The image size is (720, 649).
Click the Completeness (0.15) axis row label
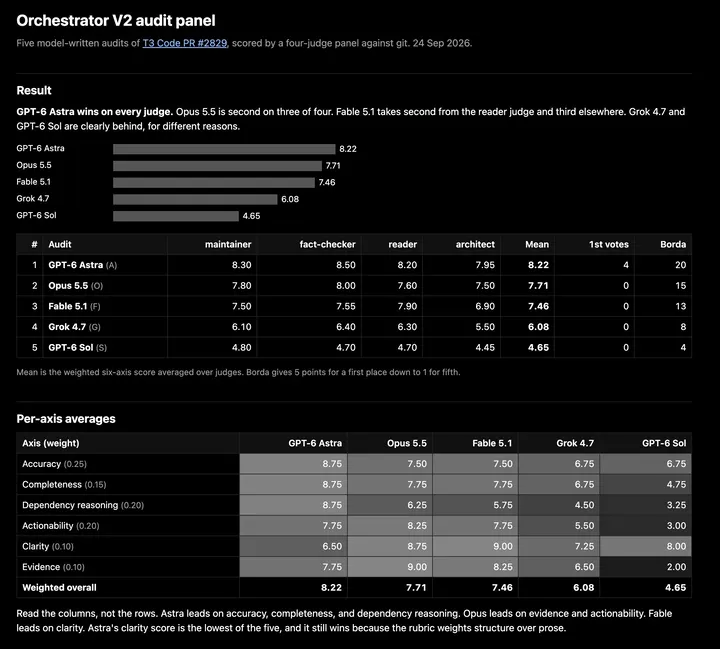[x=64, y=485]
